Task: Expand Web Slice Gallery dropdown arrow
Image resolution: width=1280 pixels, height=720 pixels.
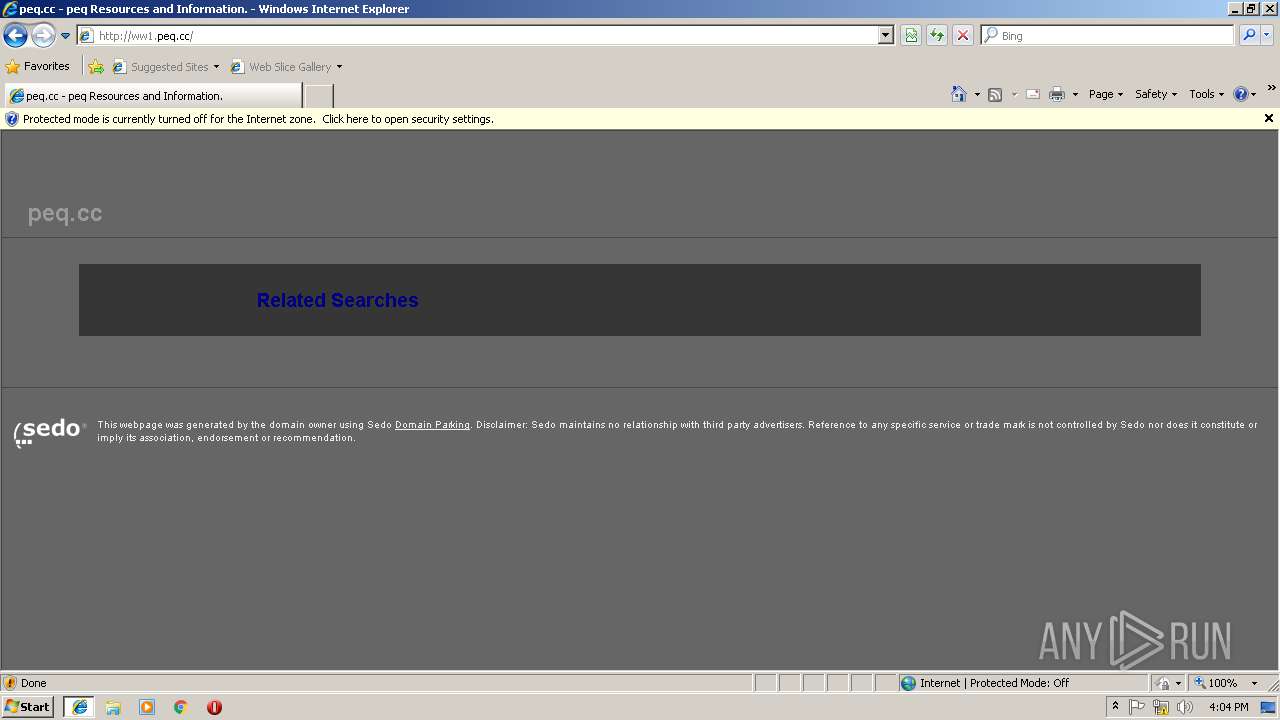Action: pos(339,67)
